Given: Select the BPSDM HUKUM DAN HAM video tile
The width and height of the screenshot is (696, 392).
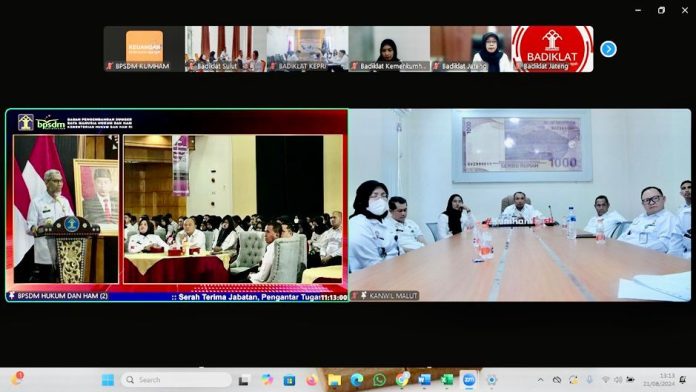Looking at the screenshot, I should pos(177,205).
